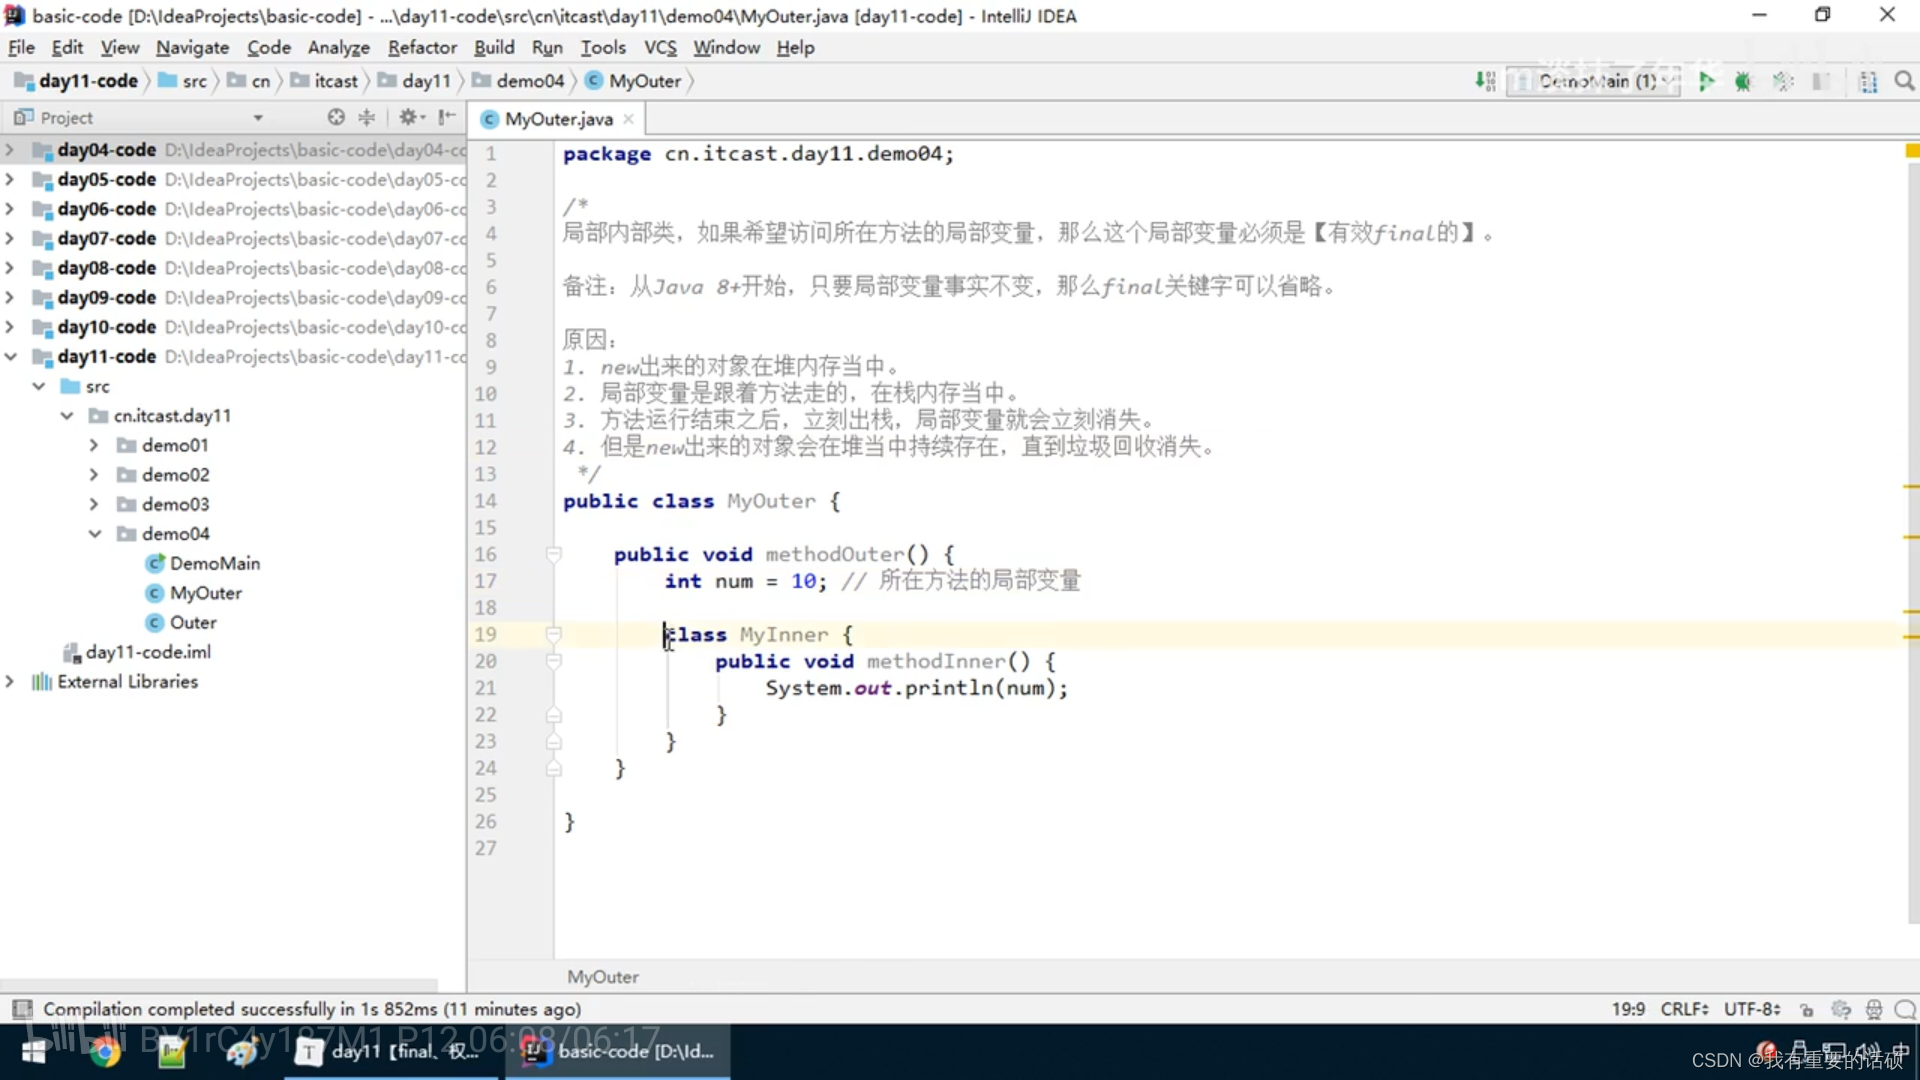This screenshot has height=1080, width=1920.
Task: Open the VCS menu
Action: [x=660, y=47]
